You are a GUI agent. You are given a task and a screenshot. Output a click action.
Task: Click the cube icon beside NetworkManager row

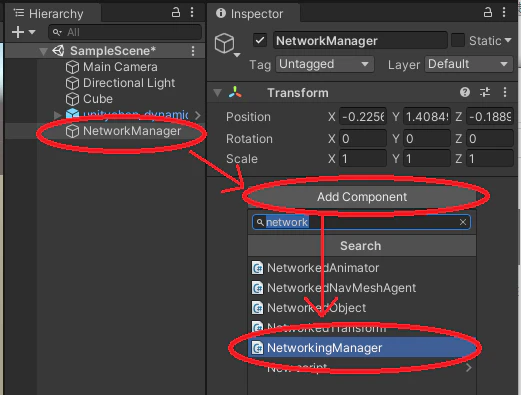coord(72,131)
